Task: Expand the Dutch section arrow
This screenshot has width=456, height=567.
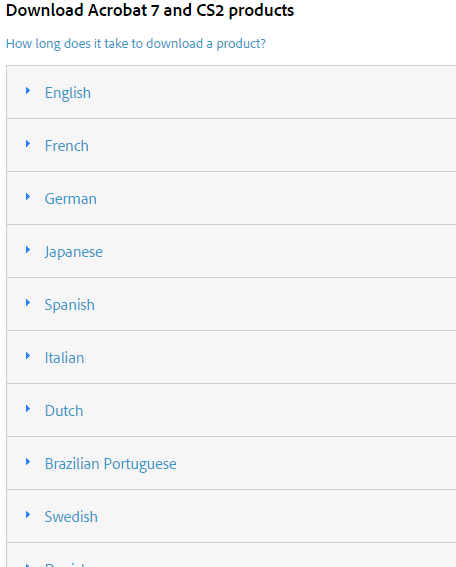Action: click(x=28, y=409)
